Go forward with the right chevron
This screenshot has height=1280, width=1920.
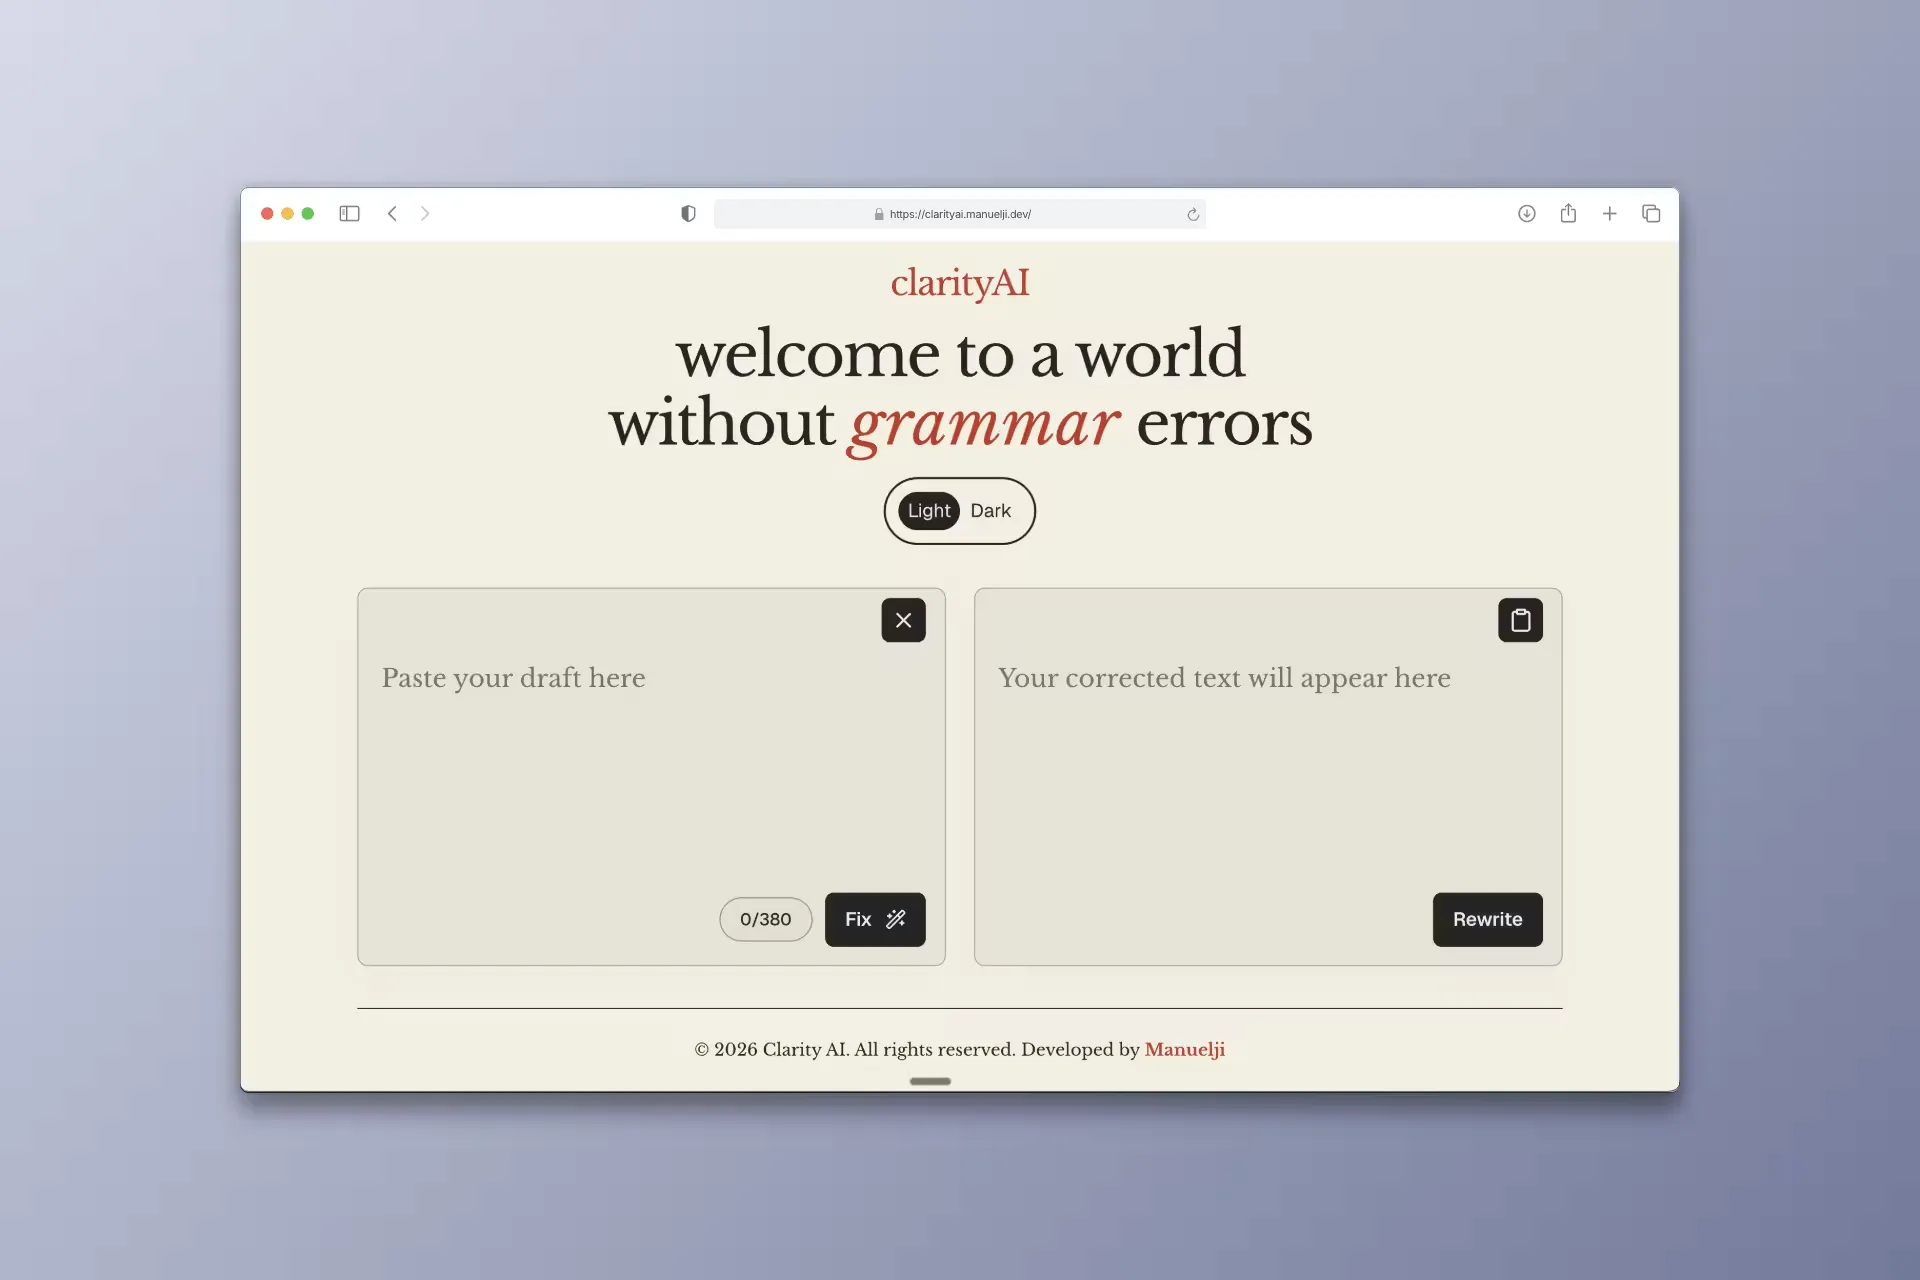pos(425,214)
